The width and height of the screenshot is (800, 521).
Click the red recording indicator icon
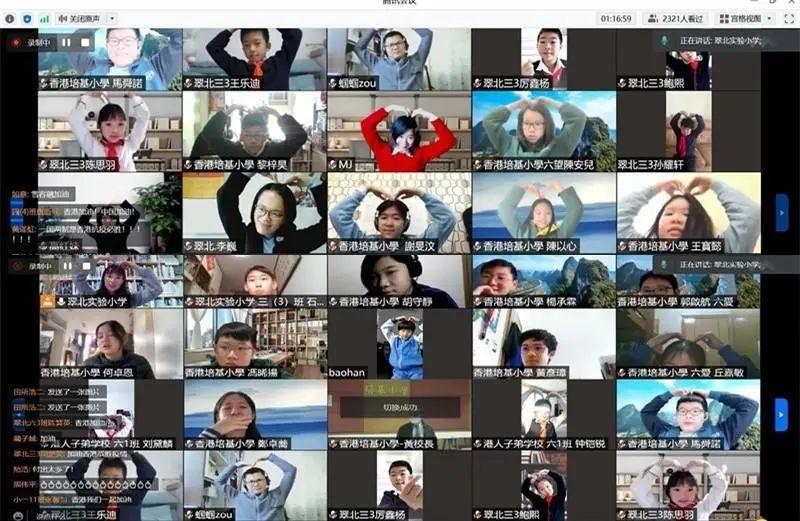[16, 42]
